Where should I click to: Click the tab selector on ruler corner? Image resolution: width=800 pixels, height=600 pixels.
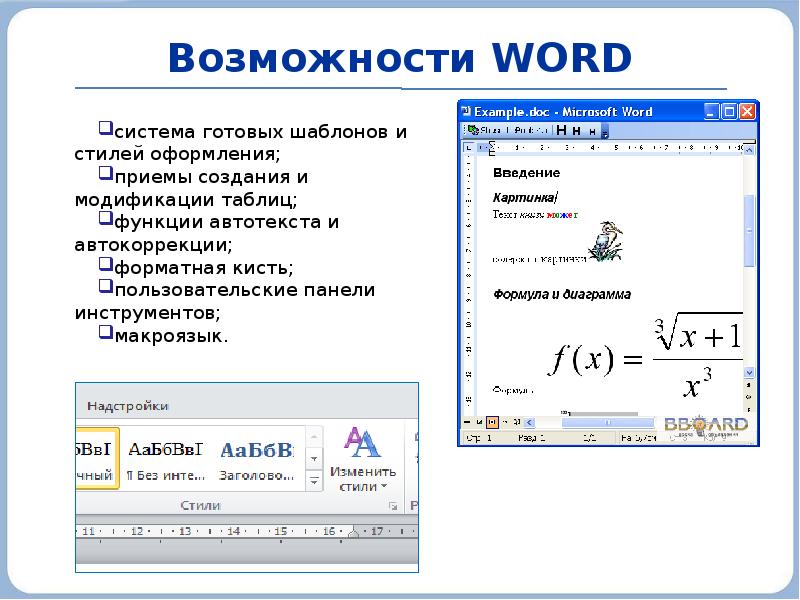click(x=468, y=148)
